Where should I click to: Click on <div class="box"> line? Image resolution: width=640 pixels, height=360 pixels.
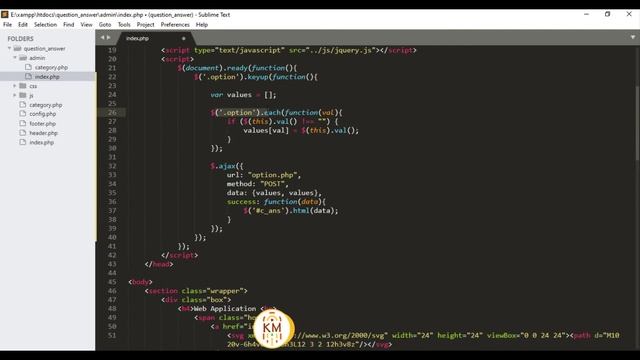pyautogui.click(x=196, y=300)
